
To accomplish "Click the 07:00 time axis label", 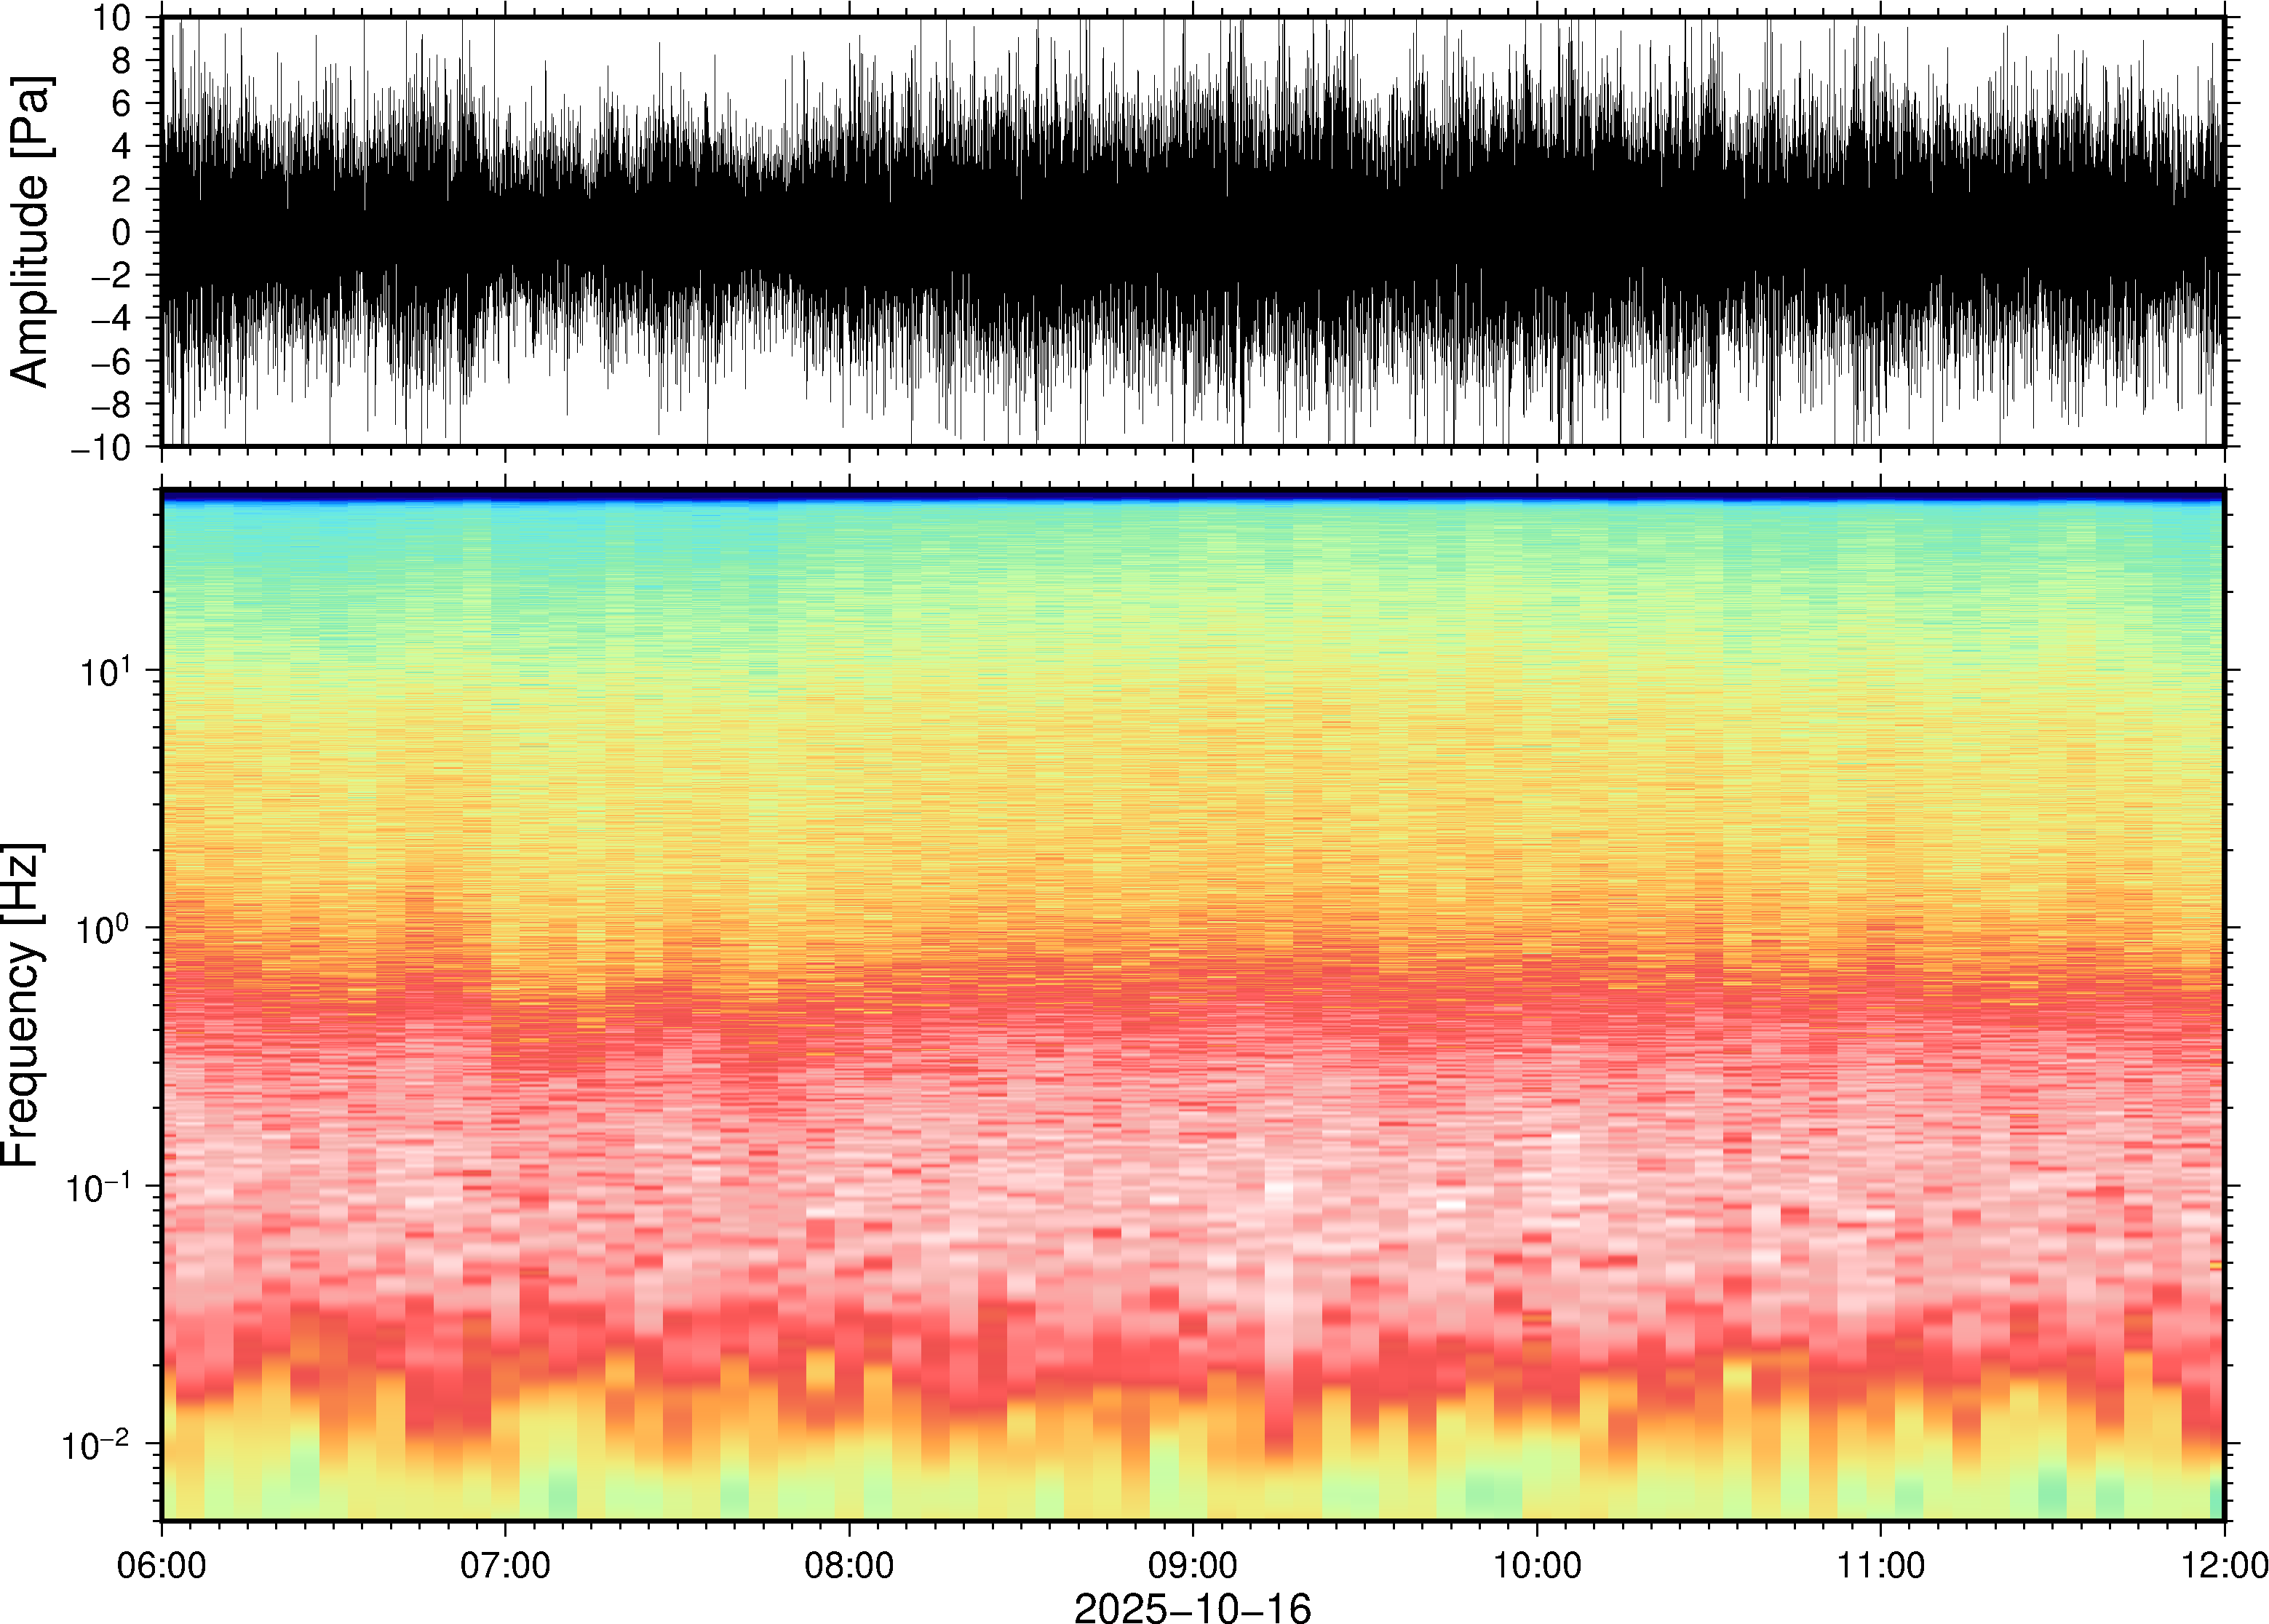I will (505, 1565).
